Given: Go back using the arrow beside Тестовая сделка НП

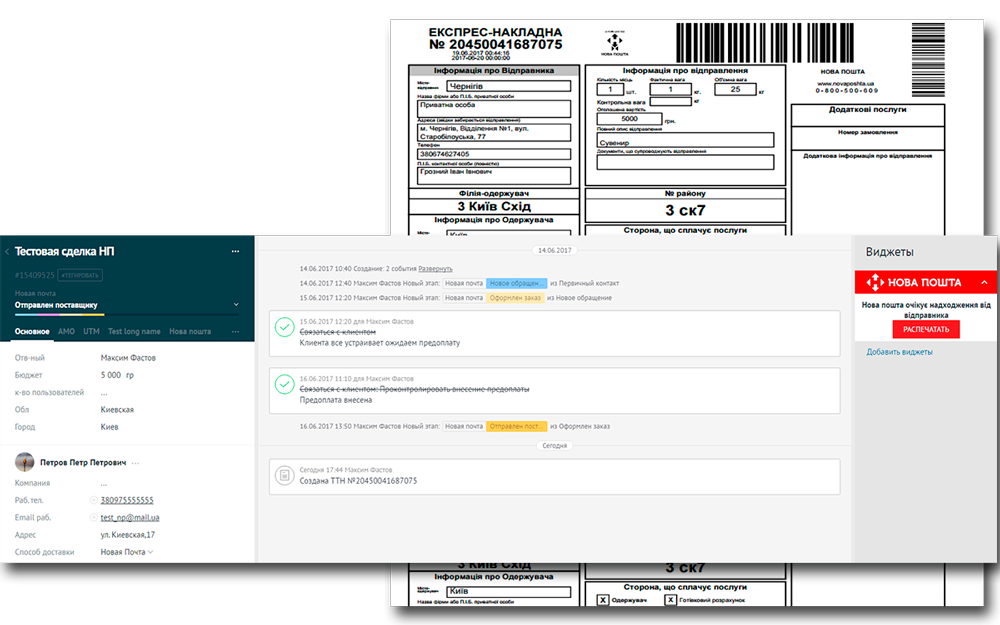Looking at the screenshot, I should click(x=7, y=252).
